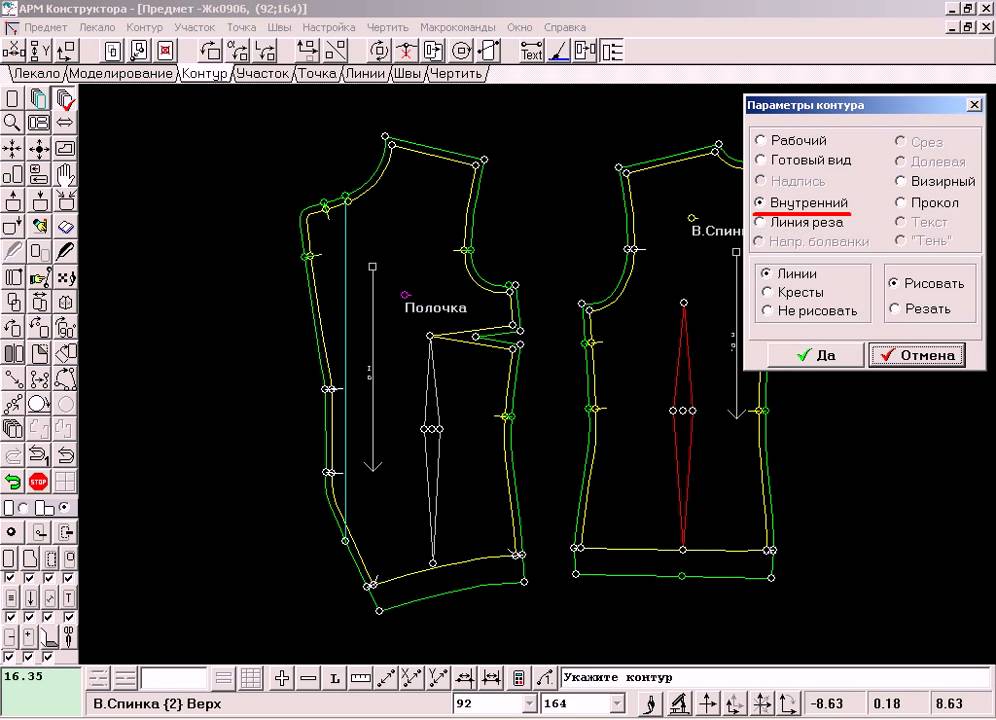
Task: Switch to the Моделирование tab
Action: 121,73
